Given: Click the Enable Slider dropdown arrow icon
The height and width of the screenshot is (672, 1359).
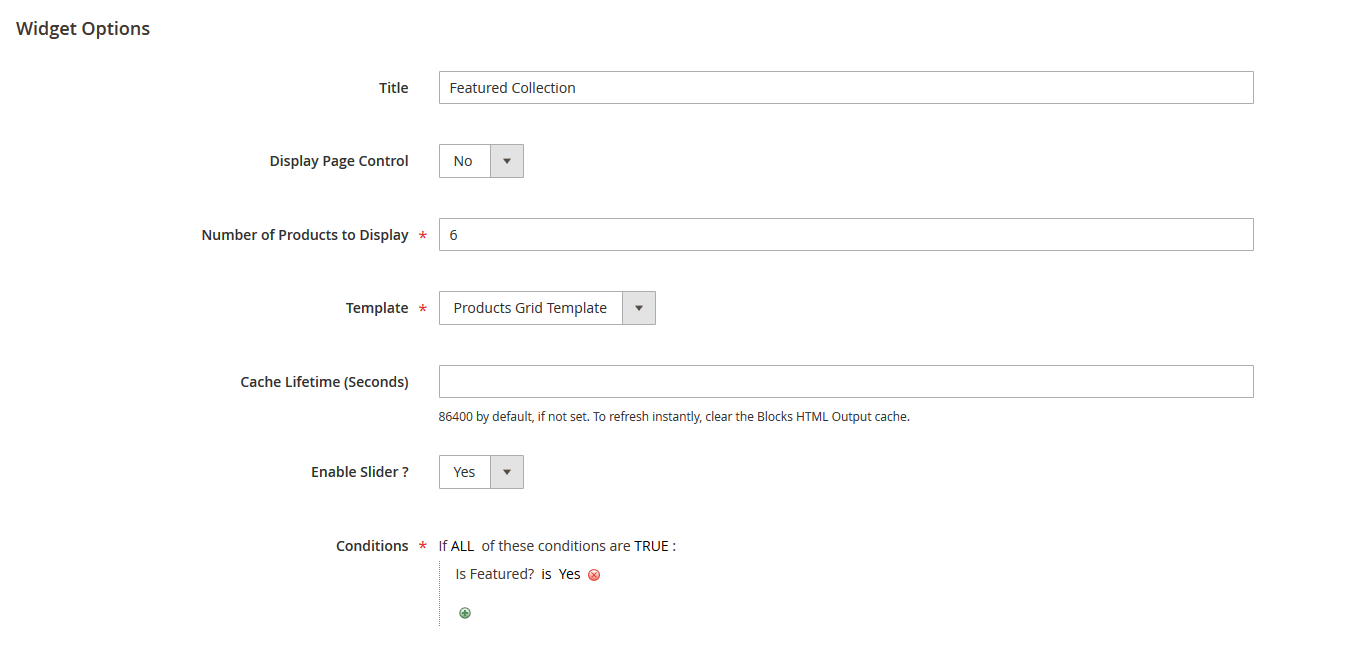Looking at the screenshot, I should pyautogui.click(x=507, y=471).
